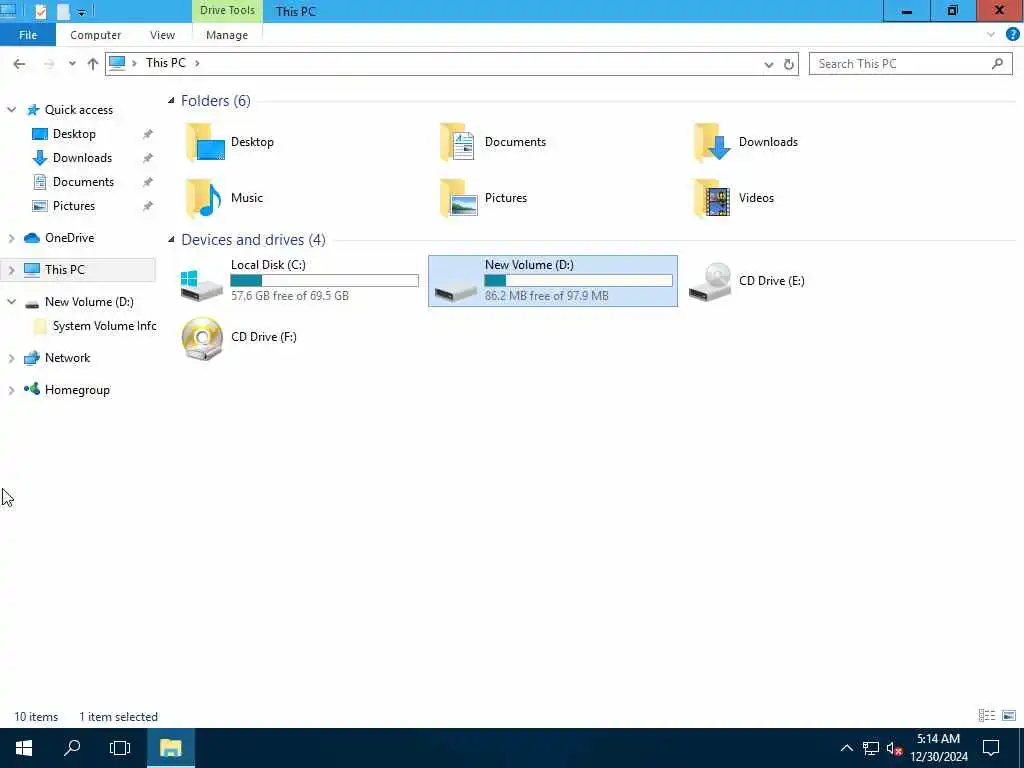Click the New folder quick access toolbar icon
Screen dimensions: 1024x768
click(63, 11)
